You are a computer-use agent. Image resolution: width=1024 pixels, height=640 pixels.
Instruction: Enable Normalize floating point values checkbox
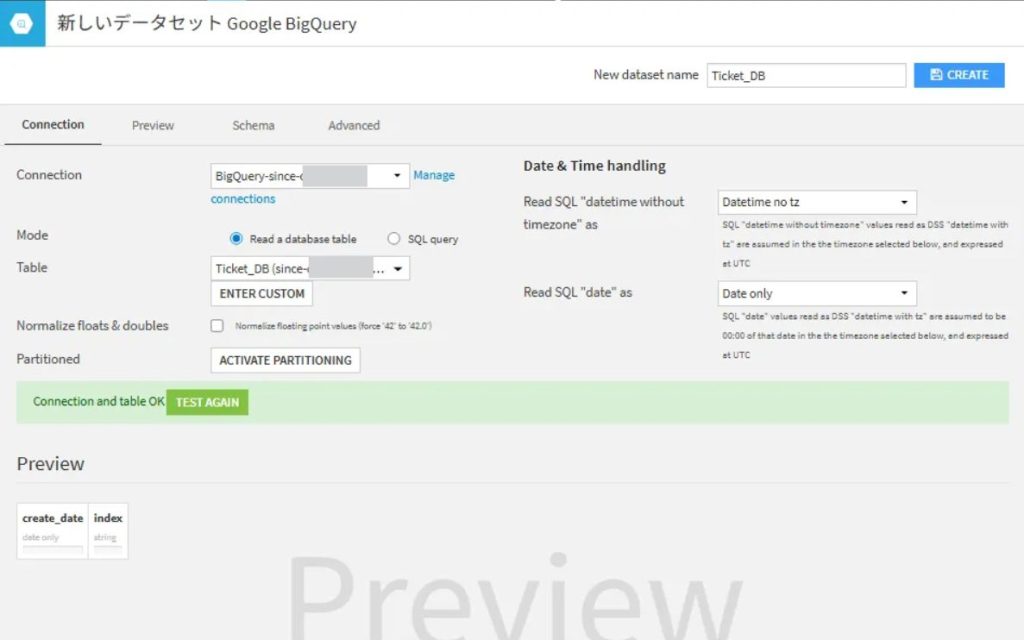tap(217, 326)
